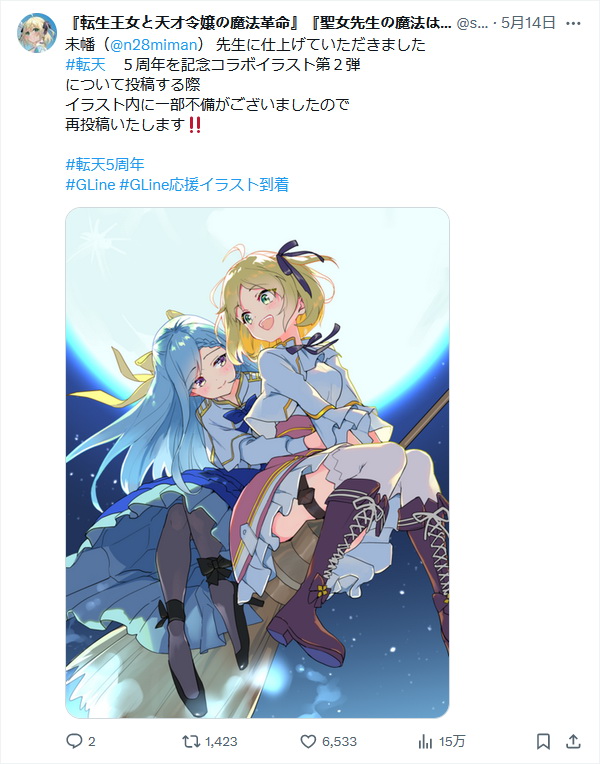Open the illustration image of two girls
The height and width of the screenshot is (764, 600).
point(257,463)
